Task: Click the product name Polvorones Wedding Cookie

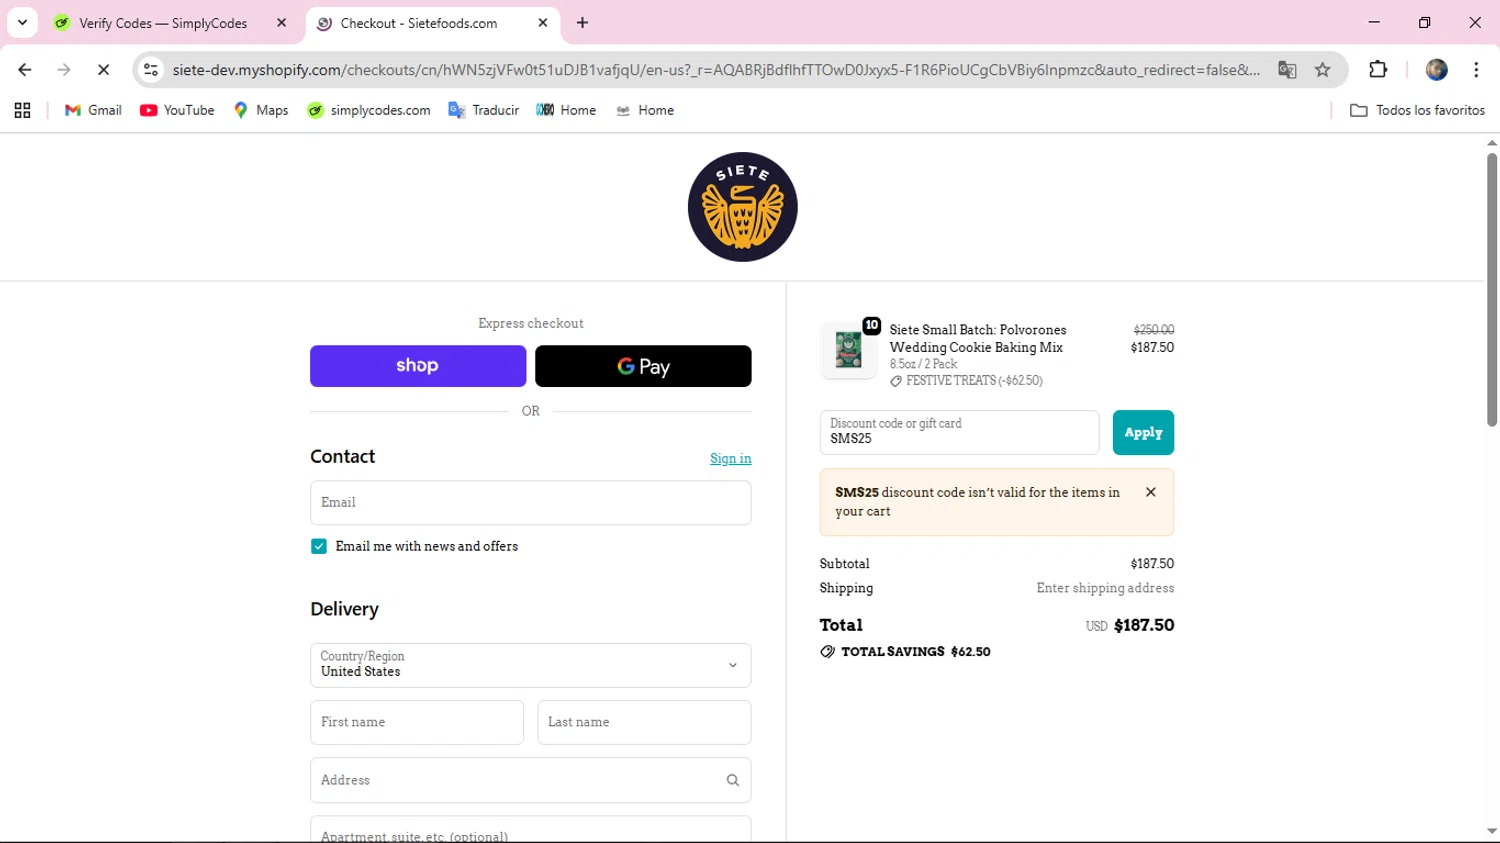Action: (x=978, y=338)
